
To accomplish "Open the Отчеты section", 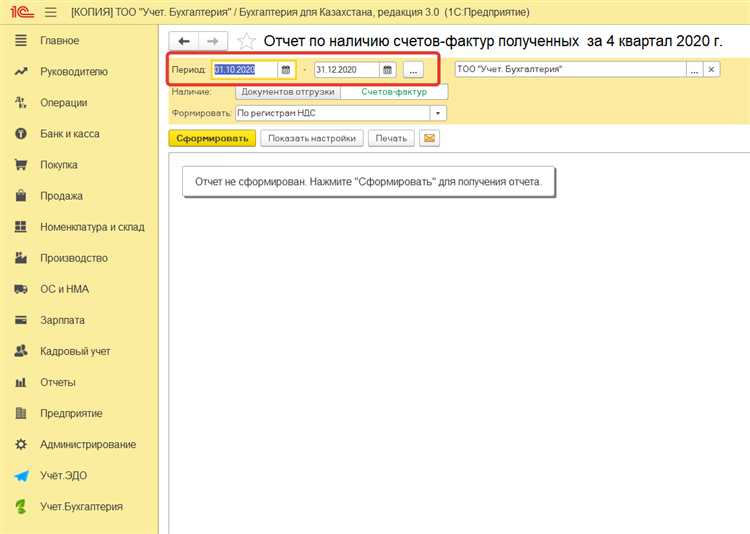I will [58, 382].
